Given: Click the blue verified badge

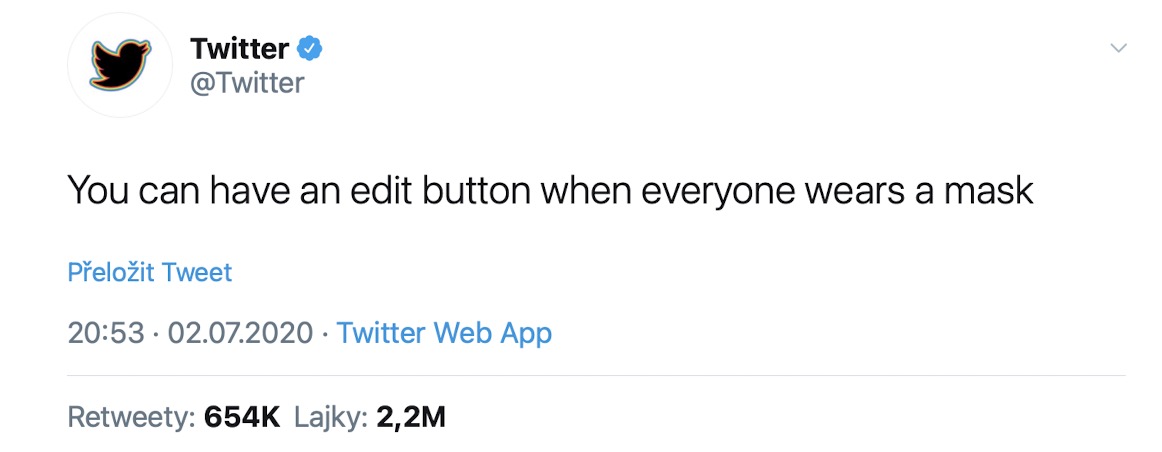Looking at the screenshot, I should click(310, 47).
